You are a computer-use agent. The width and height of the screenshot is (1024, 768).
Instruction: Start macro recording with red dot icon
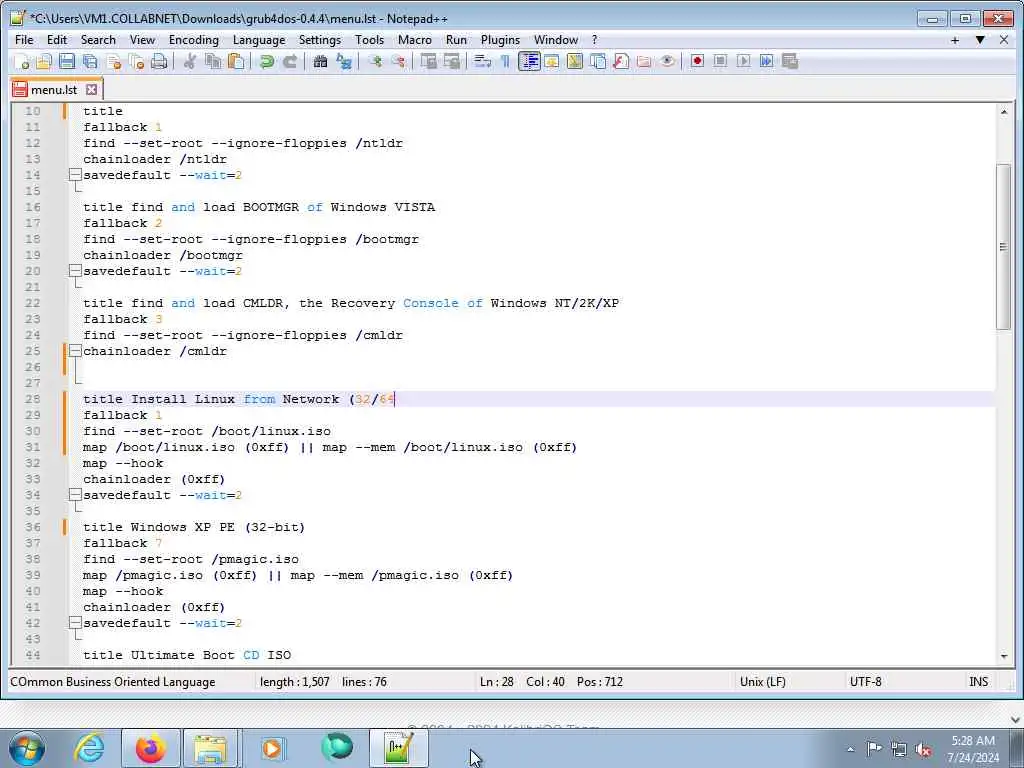click(697, 61)
